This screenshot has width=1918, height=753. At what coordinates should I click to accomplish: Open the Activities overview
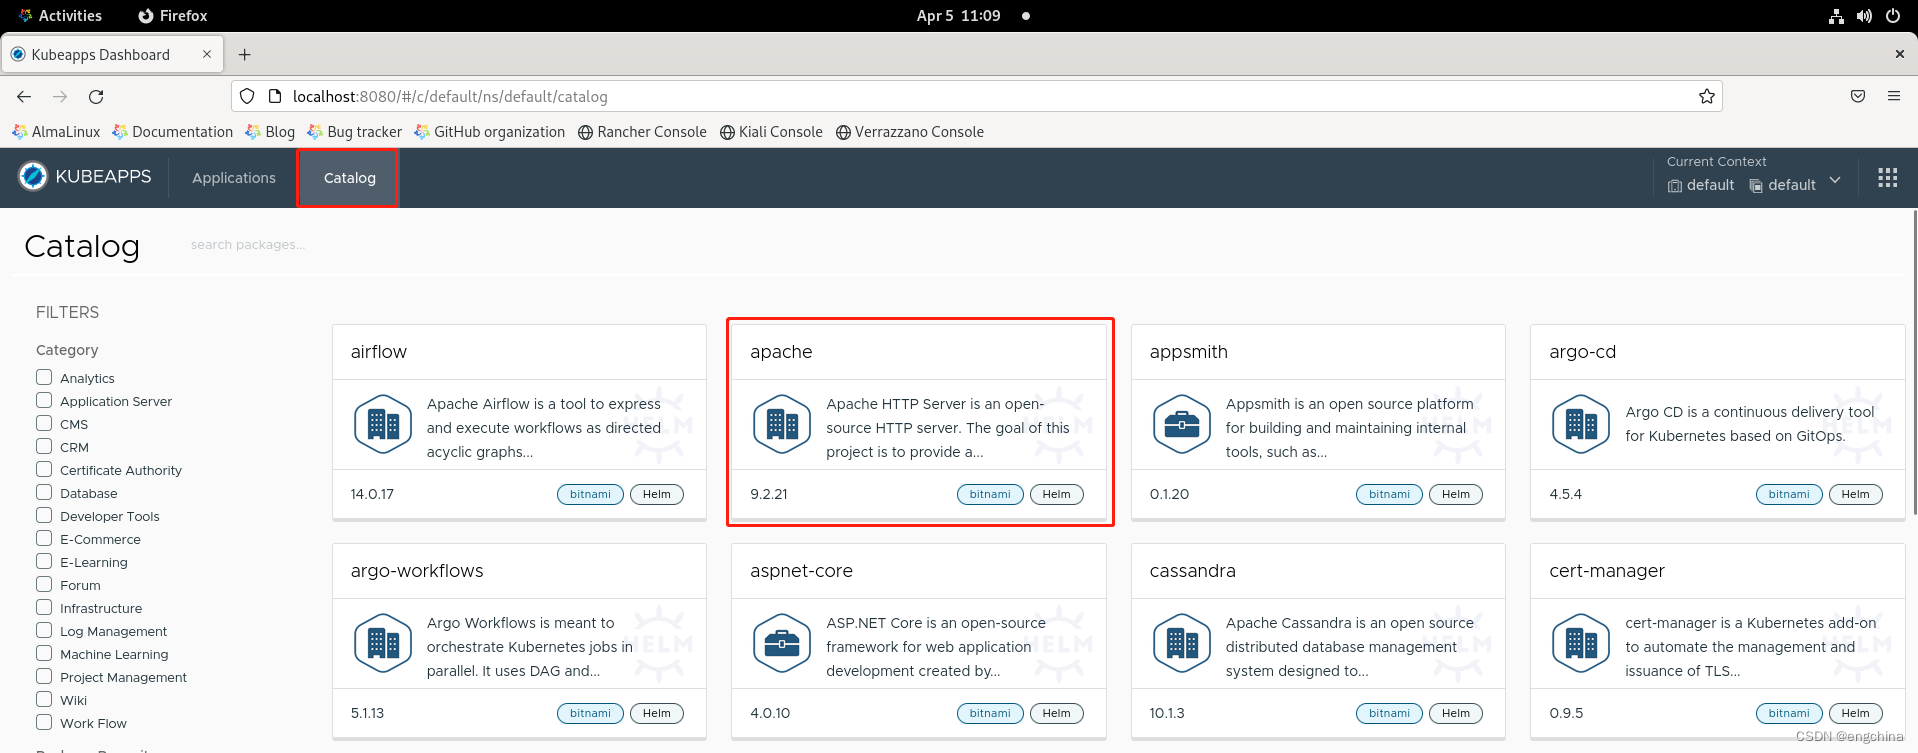pyautogui.click(x=60, y=16)
